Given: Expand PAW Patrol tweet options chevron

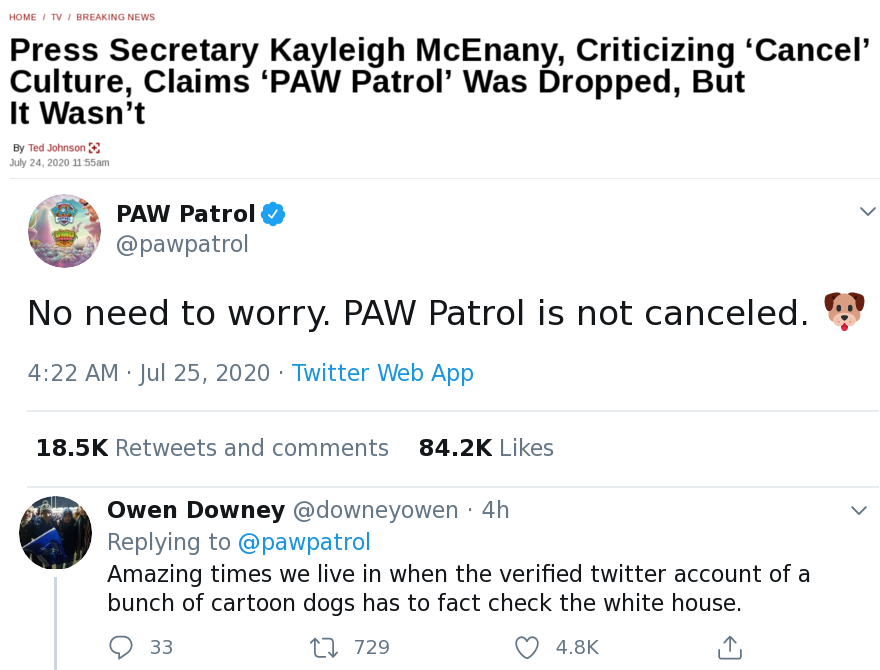Looking at the screenshot, I should click(x=868, y=211).
